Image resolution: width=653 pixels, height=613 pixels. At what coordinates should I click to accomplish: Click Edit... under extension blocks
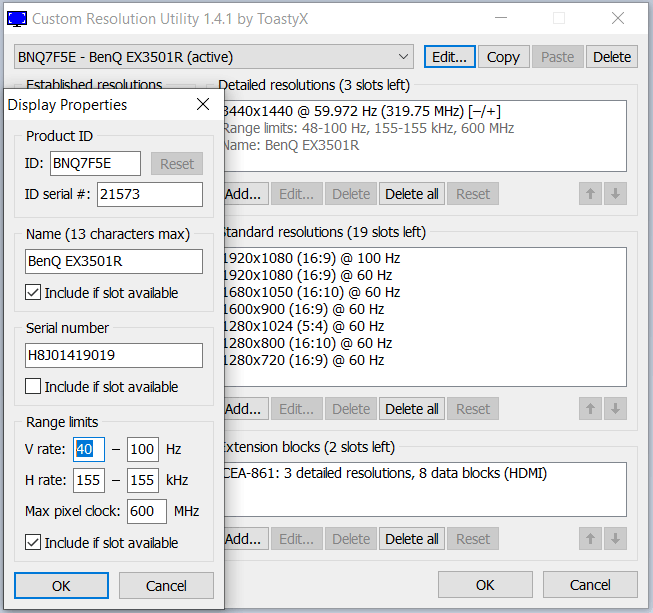point(297,539)
